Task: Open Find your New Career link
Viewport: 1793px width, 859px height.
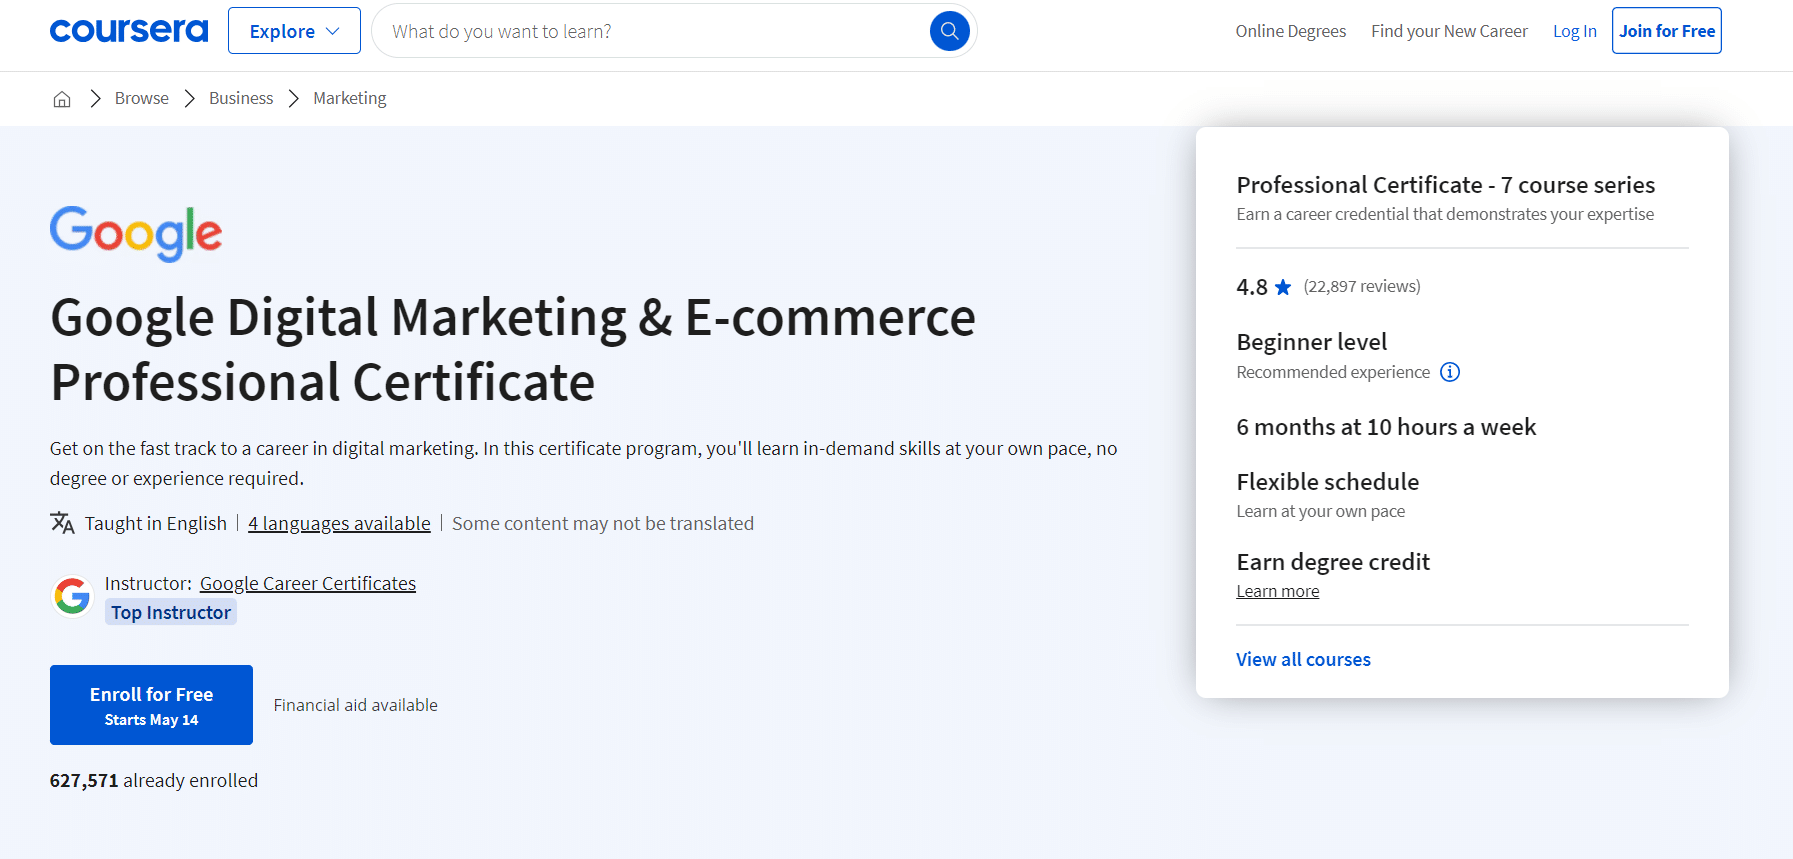Action: tap(1449, 31)
